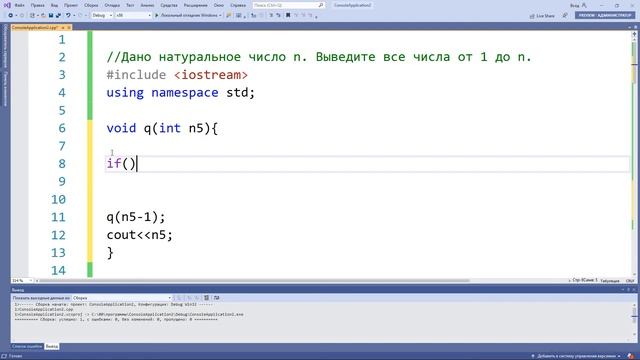Click the Save All toolbar icon

[x=58, y=16]
